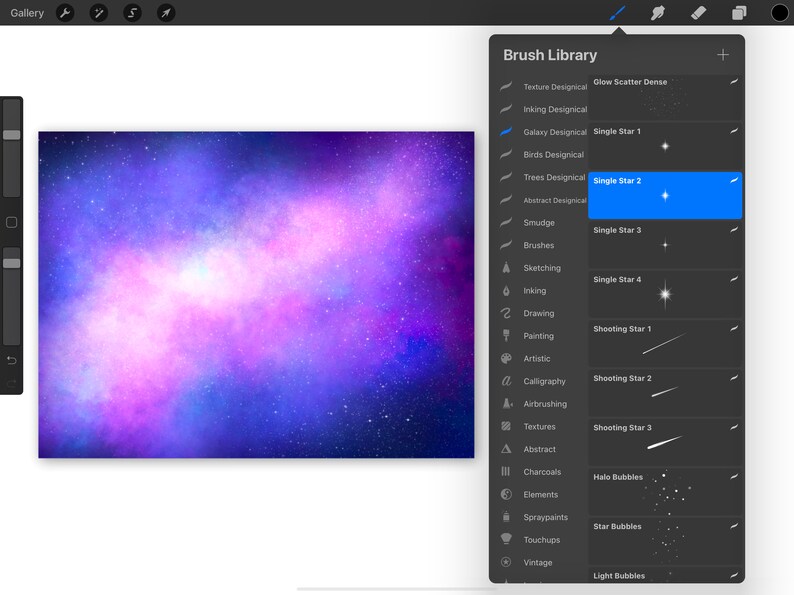The height and width of the screenshot is (595, 794).
Task: Open the Actions wrench menu
Action: tap(65, 13)
